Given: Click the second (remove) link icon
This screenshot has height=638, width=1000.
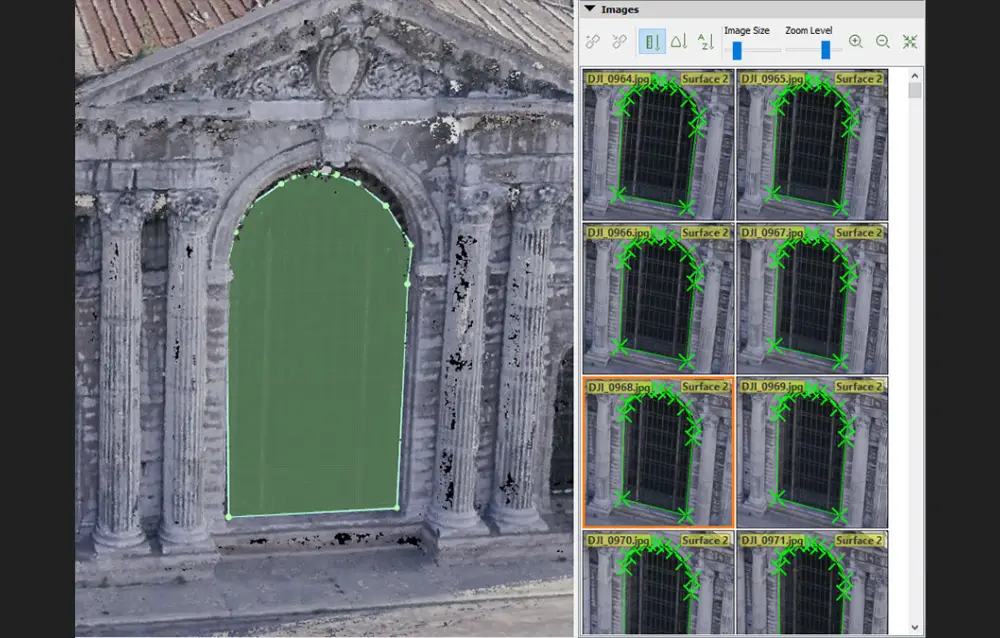Looking at the screenshot, I should click(x=619, y=41).
